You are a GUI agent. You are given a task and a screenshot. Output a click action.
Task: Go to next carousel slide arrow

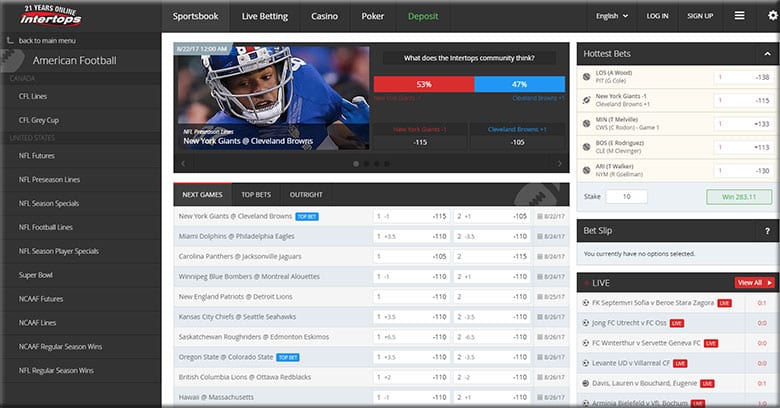point(560,163)
